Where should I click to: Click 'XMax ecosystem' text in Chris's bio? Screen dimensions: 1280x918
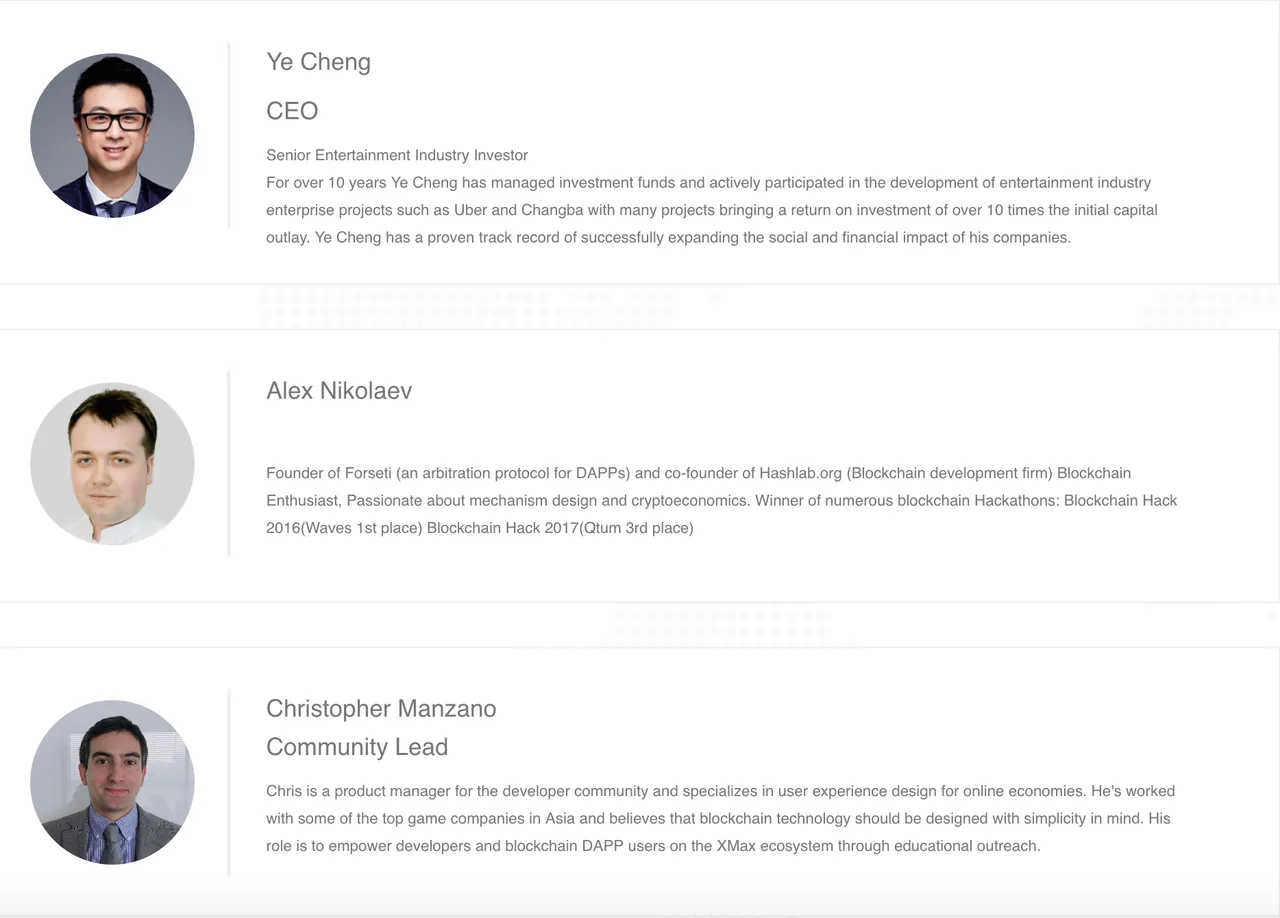[x=768, y=846]
